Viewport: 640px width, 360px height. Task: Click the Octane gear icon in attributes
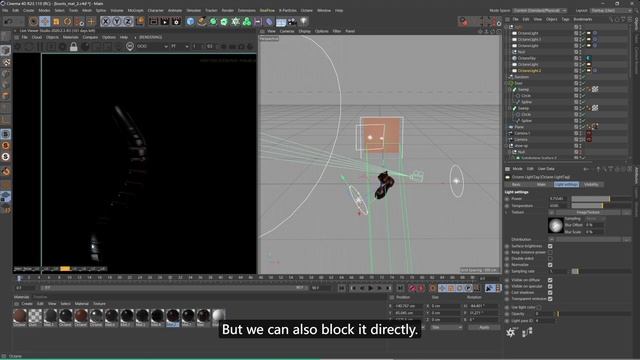point(511,333)
